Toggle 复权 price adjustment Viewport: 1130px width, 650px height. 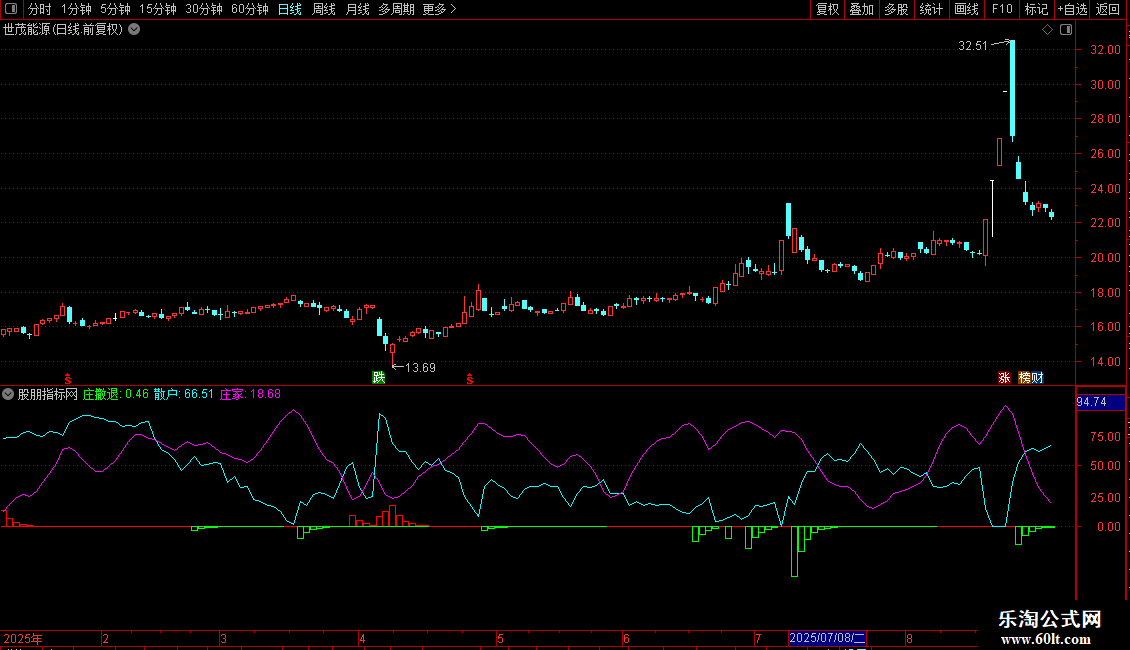[x=827, y=9]
